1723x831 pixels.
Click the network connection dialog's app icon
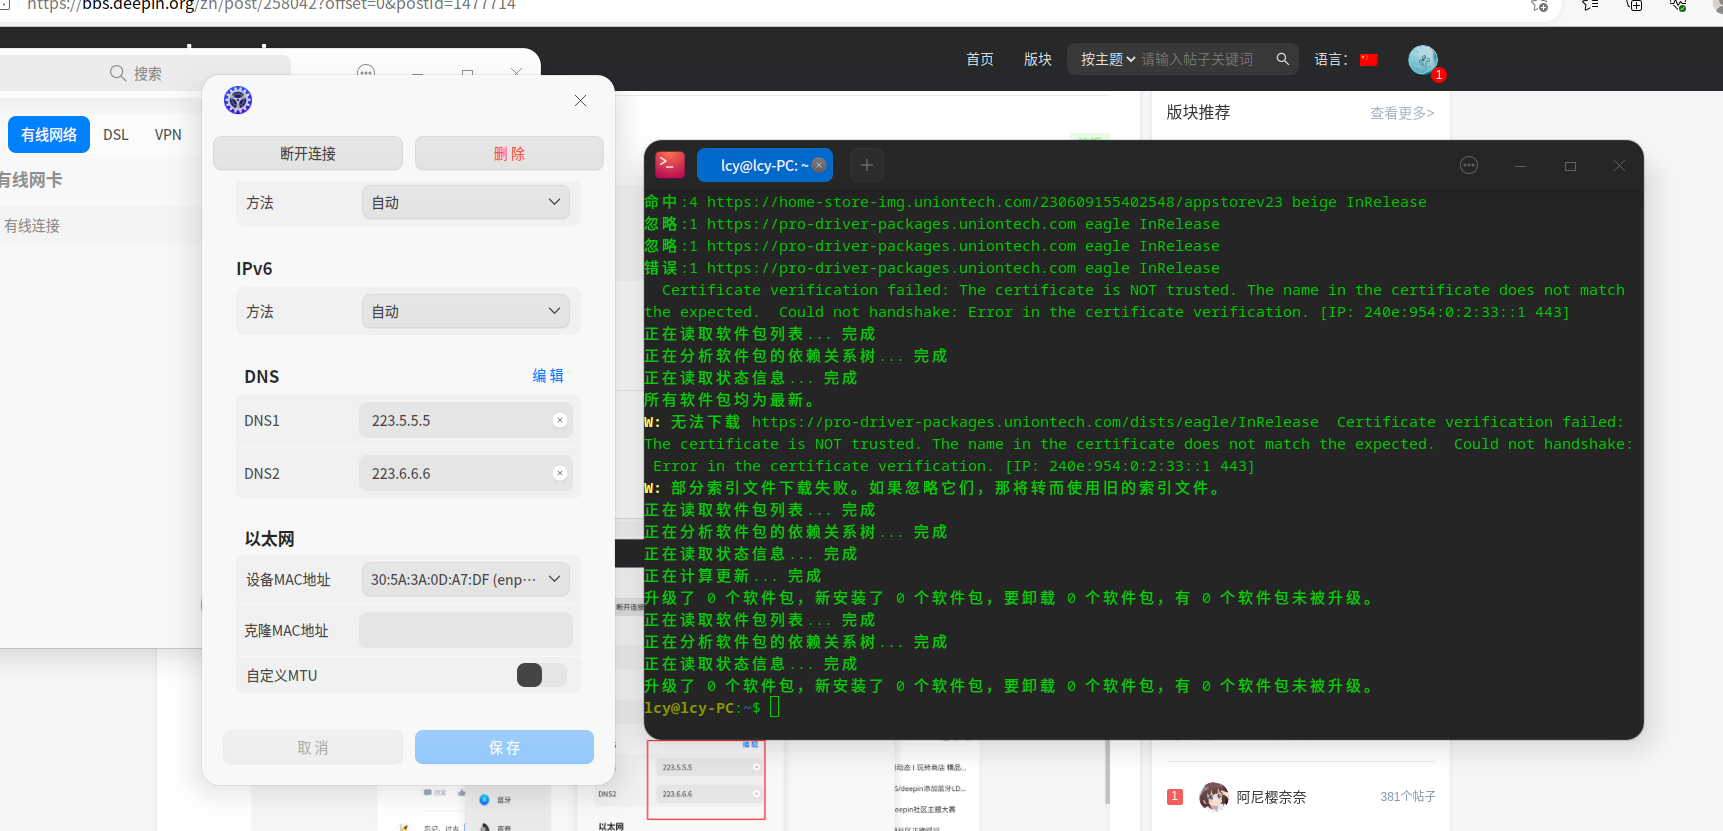coord(238,100)
